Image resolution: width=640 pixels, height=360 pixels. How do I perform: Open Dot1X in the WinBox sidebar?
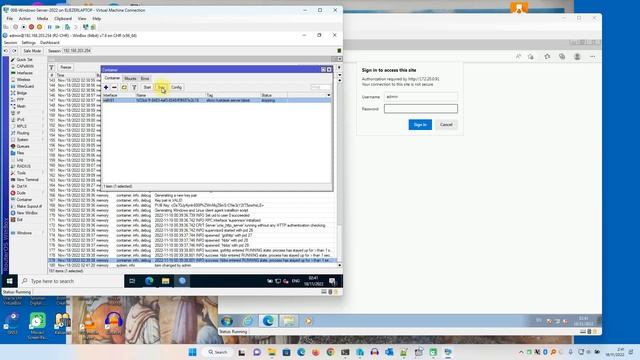coord(22,186)
